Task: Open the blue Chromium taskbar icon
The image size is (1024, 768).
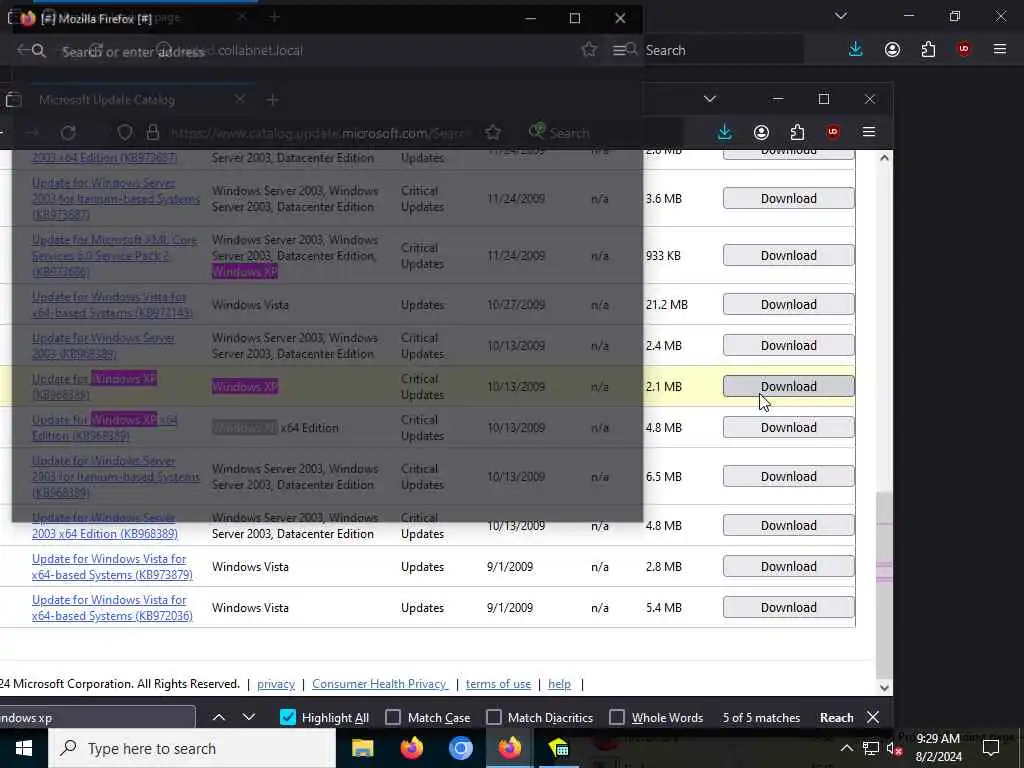Action: click(460, 748)
